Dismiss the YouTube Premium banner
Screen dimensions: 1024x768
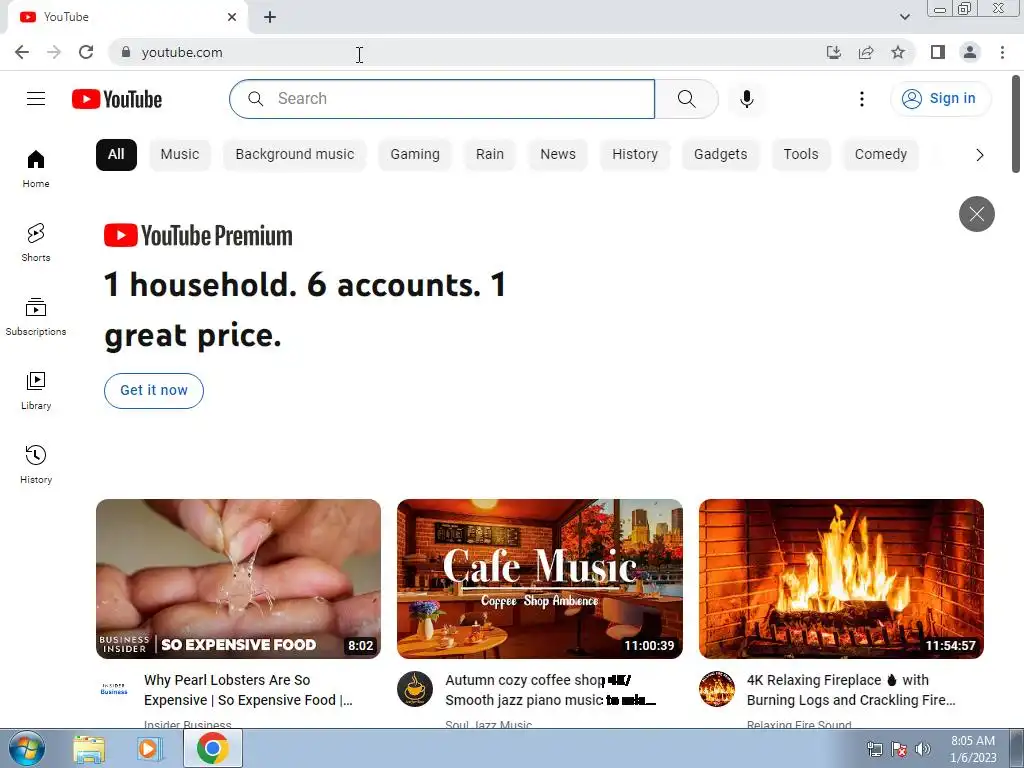[x=976, y=214]
